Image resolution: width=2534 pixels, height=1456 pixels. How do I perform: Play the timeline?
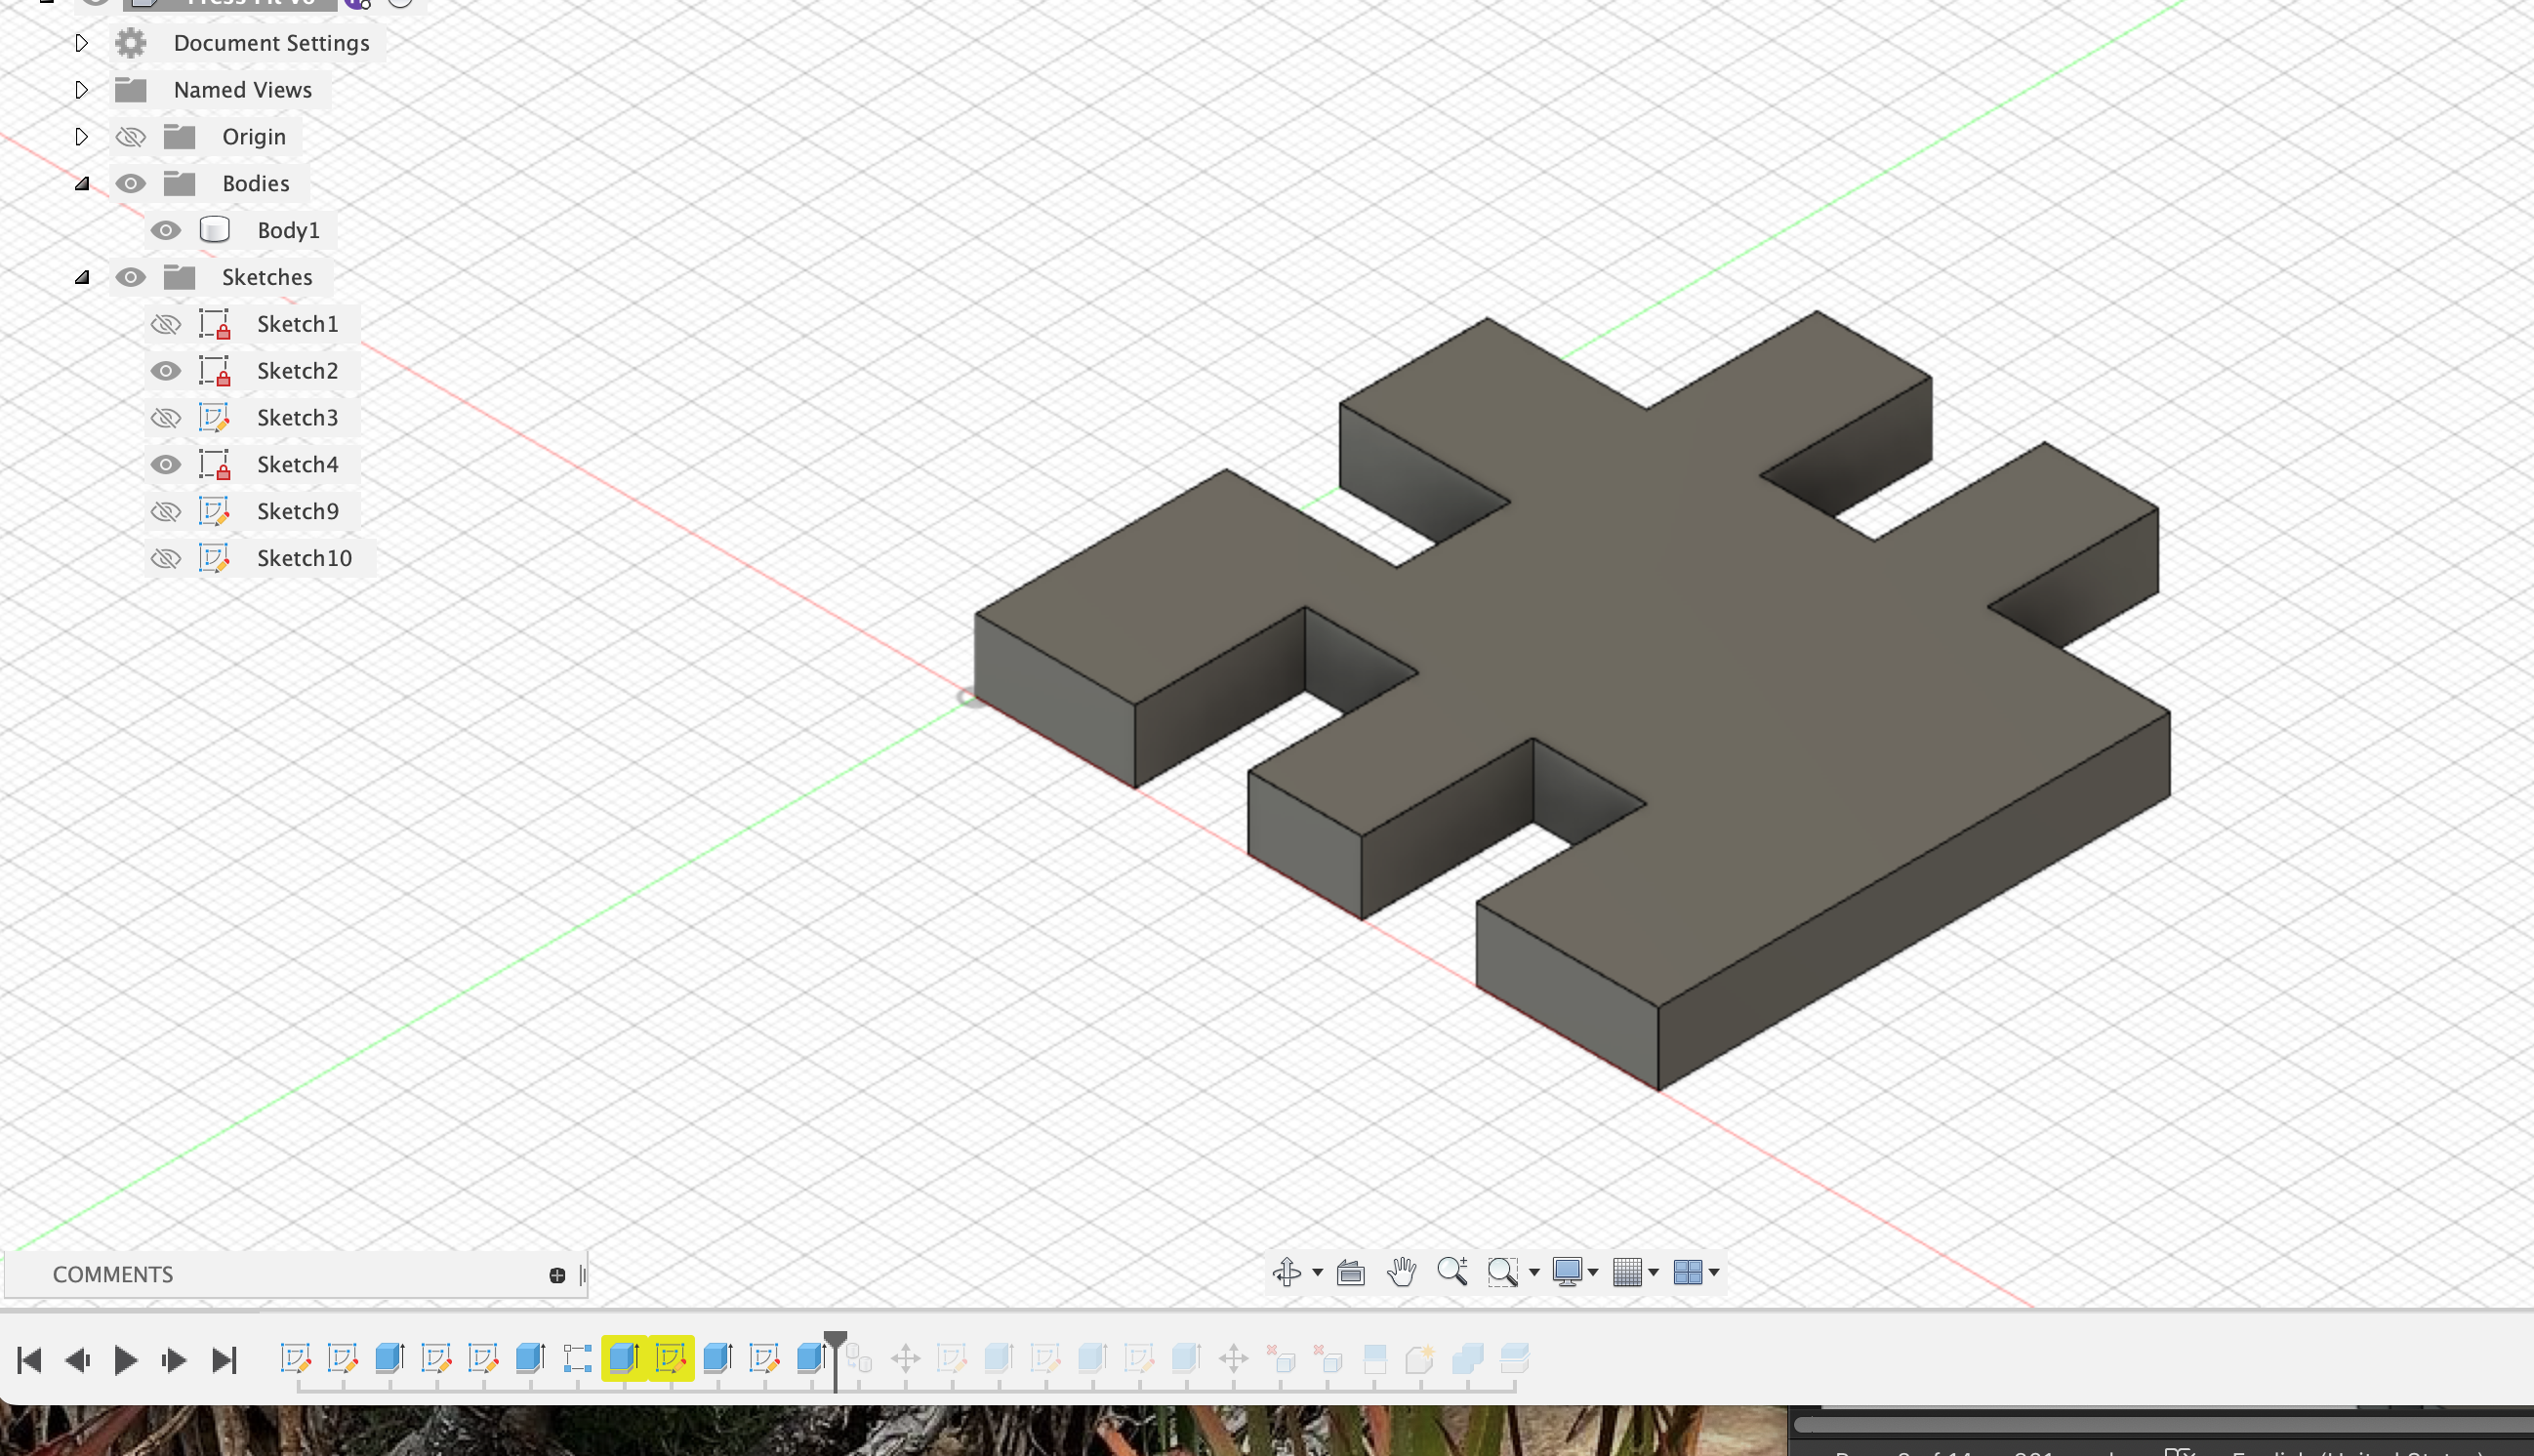tap(125, 1360)
